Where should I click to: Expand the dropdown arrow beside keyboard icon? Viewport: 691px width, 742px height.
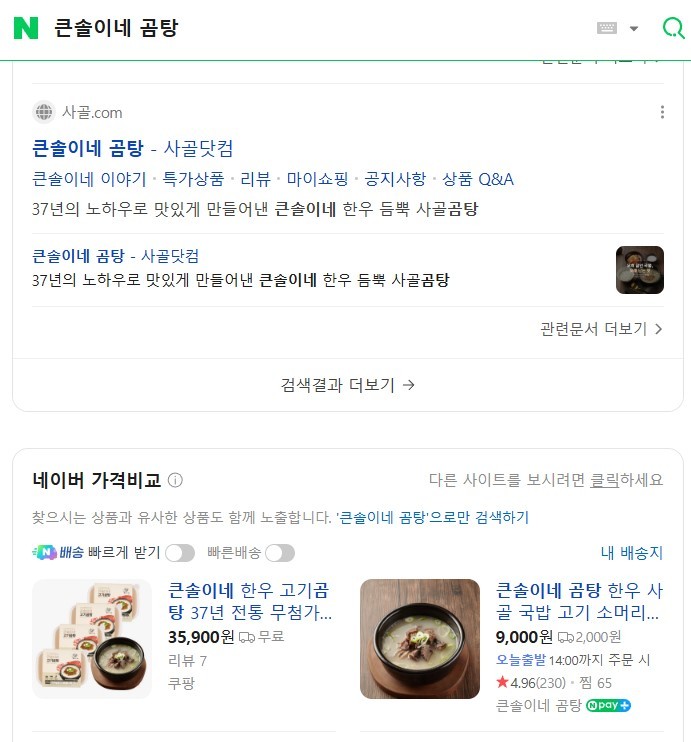click(x=634, y=28)
